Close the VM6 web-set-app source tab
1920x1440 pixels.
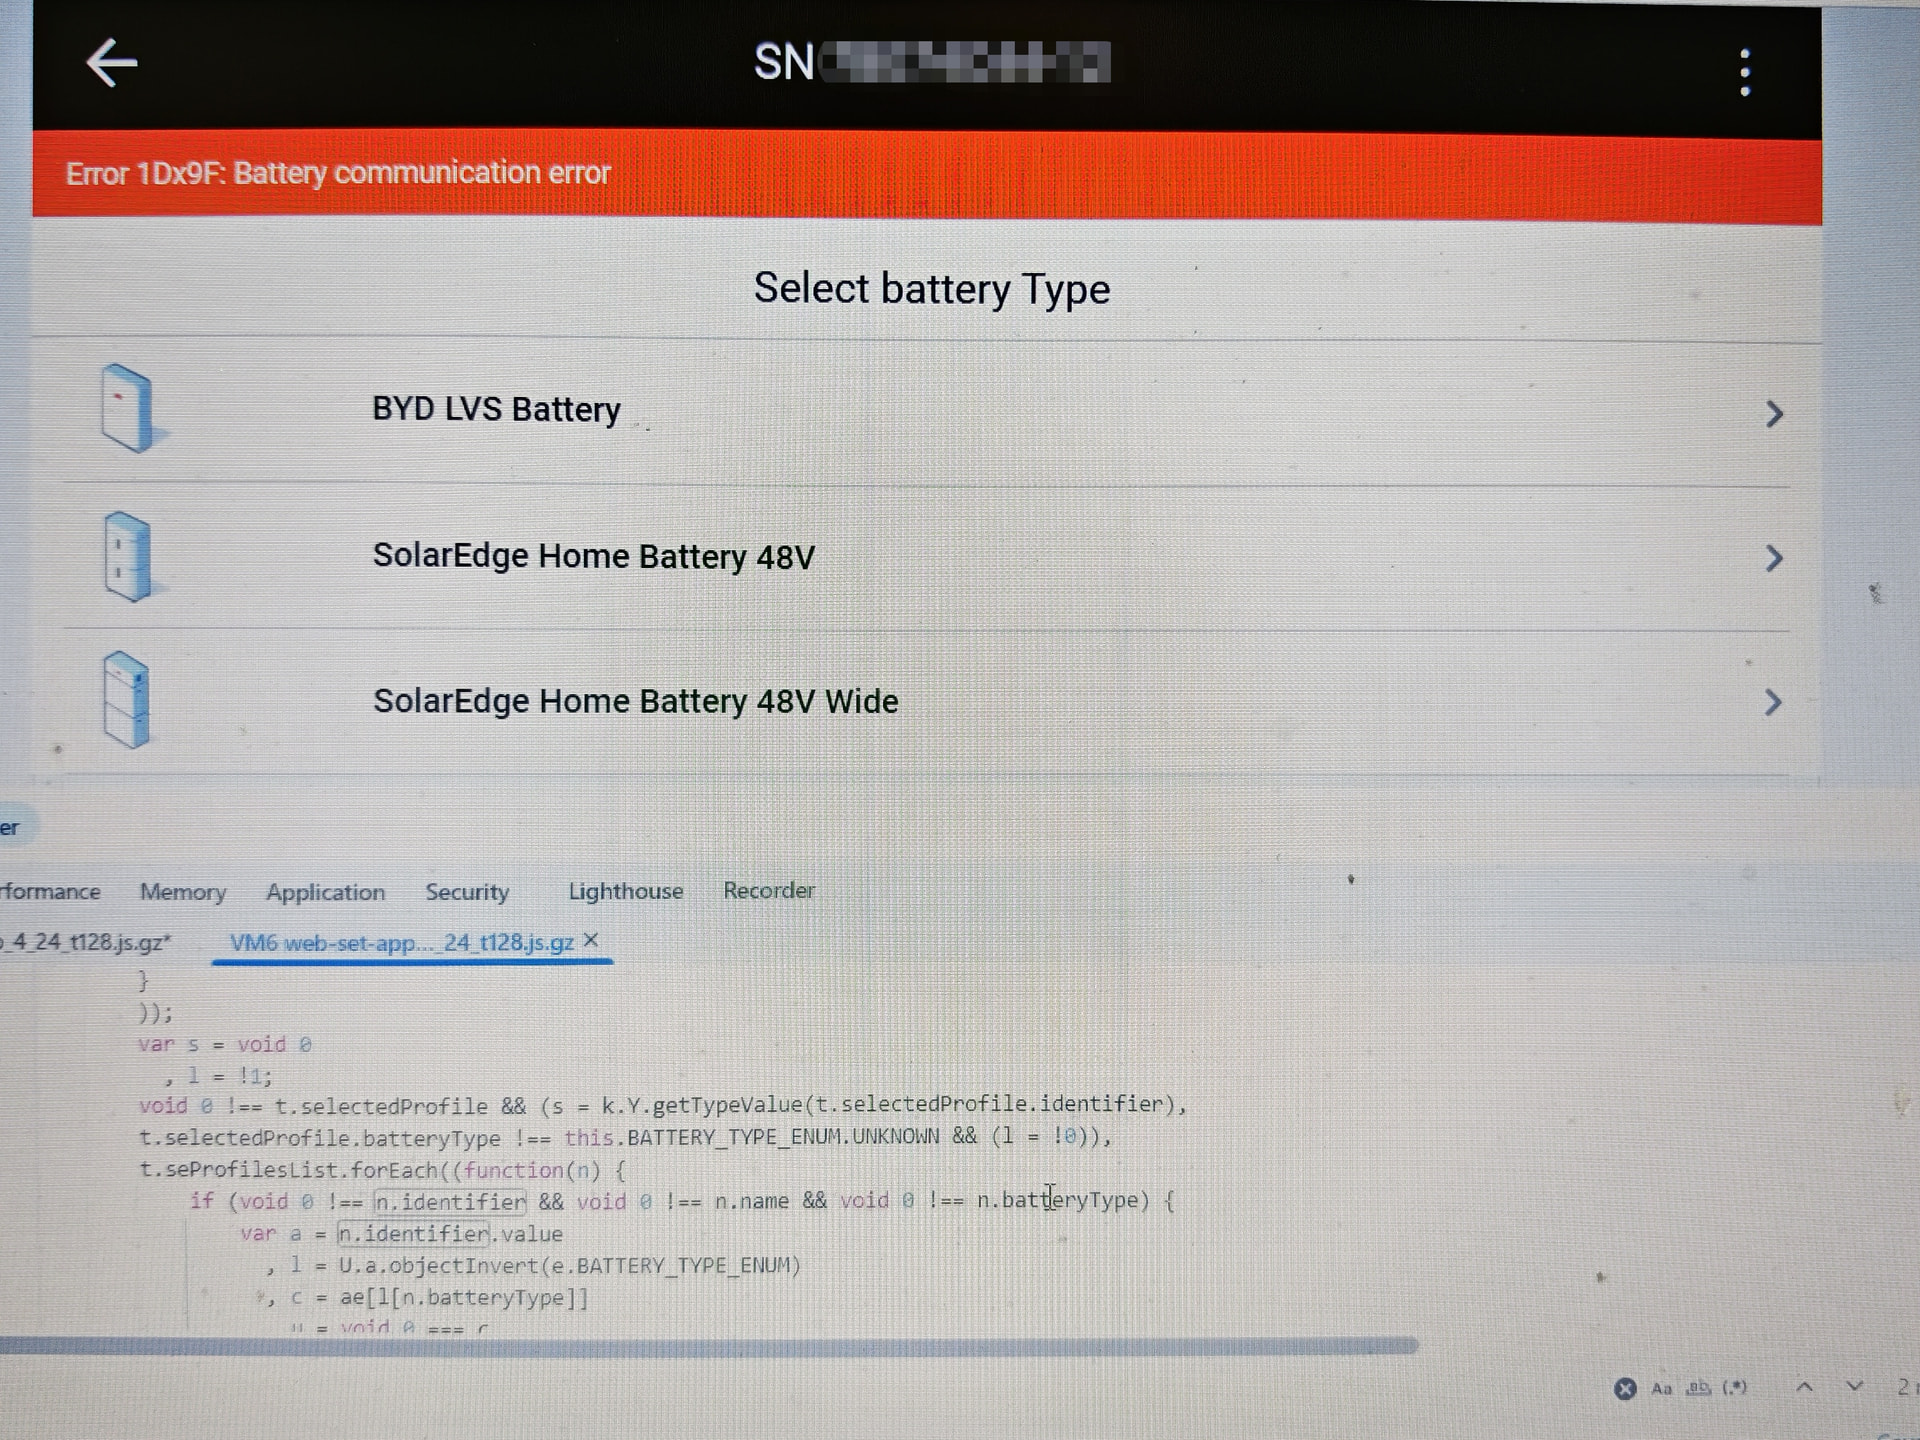coord(591,940)
